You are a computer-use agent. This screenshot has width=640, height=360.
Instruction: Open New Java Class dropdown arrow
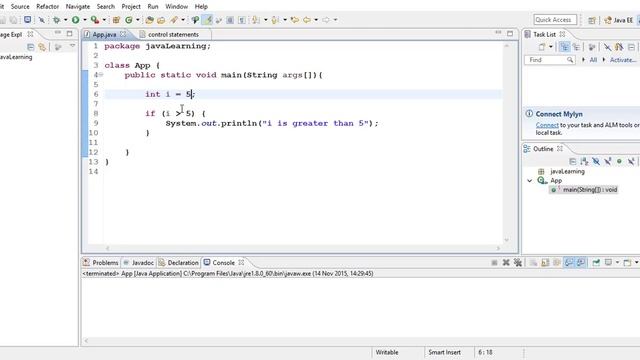(138, 20)
